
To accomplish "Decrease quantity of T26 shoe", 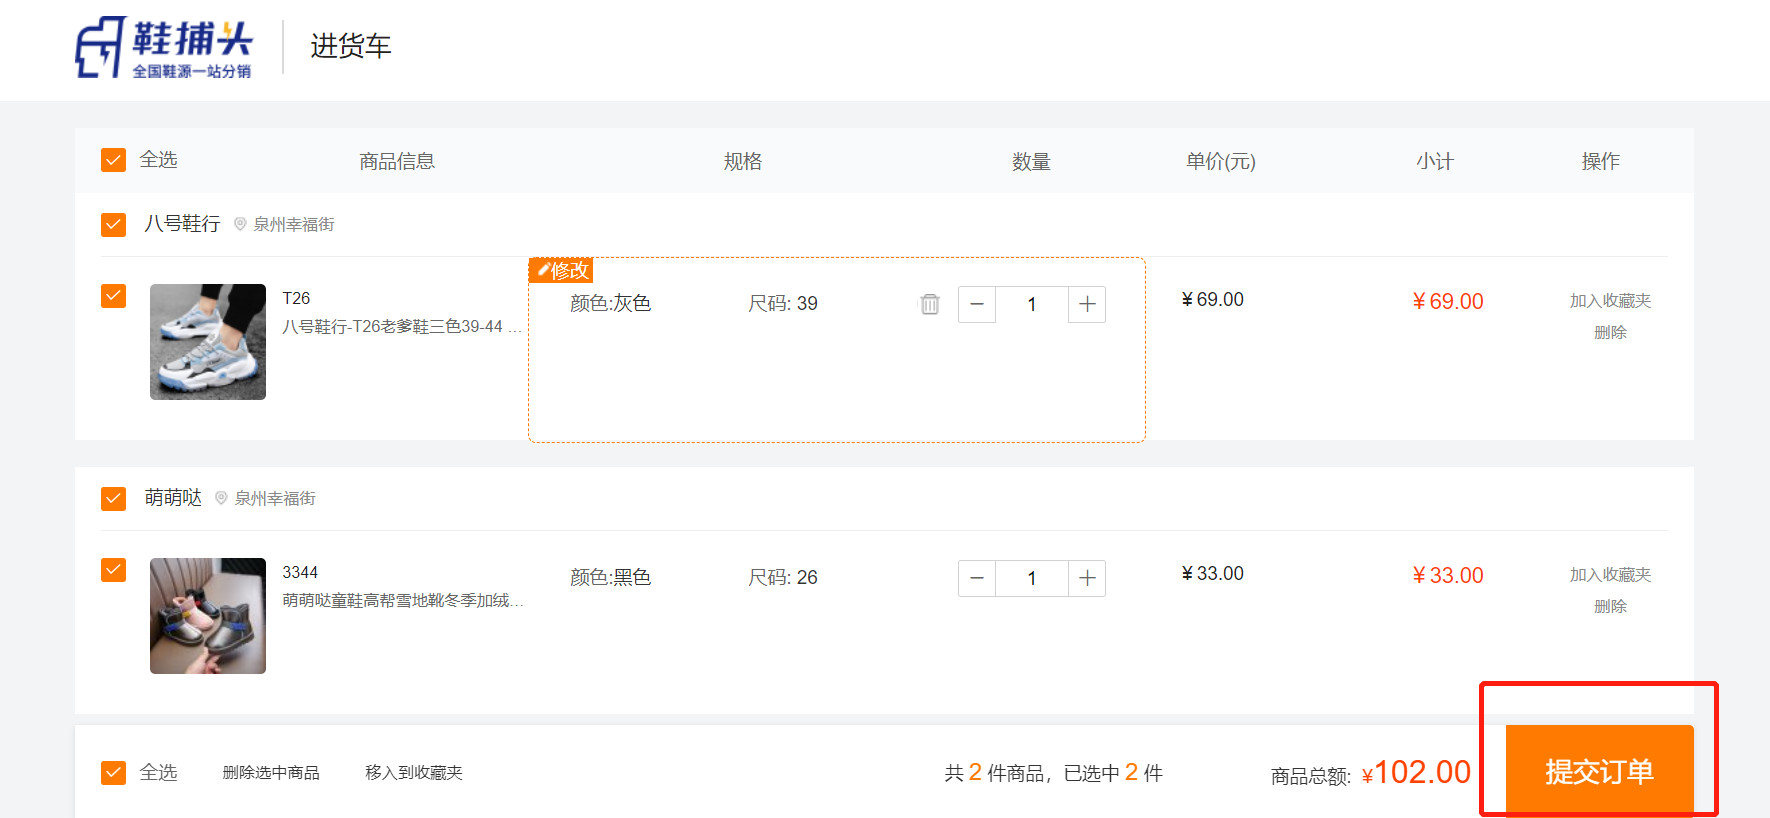I will coord(977,304).
